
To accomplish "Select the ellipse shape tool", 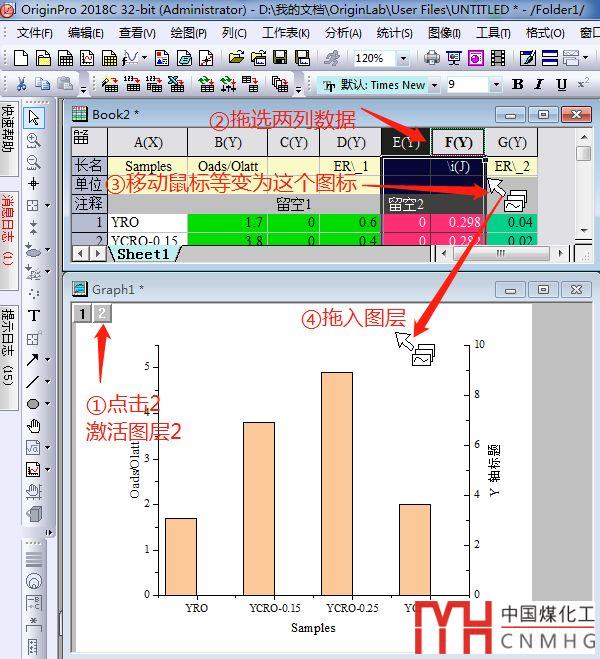I will pos(33,404).
